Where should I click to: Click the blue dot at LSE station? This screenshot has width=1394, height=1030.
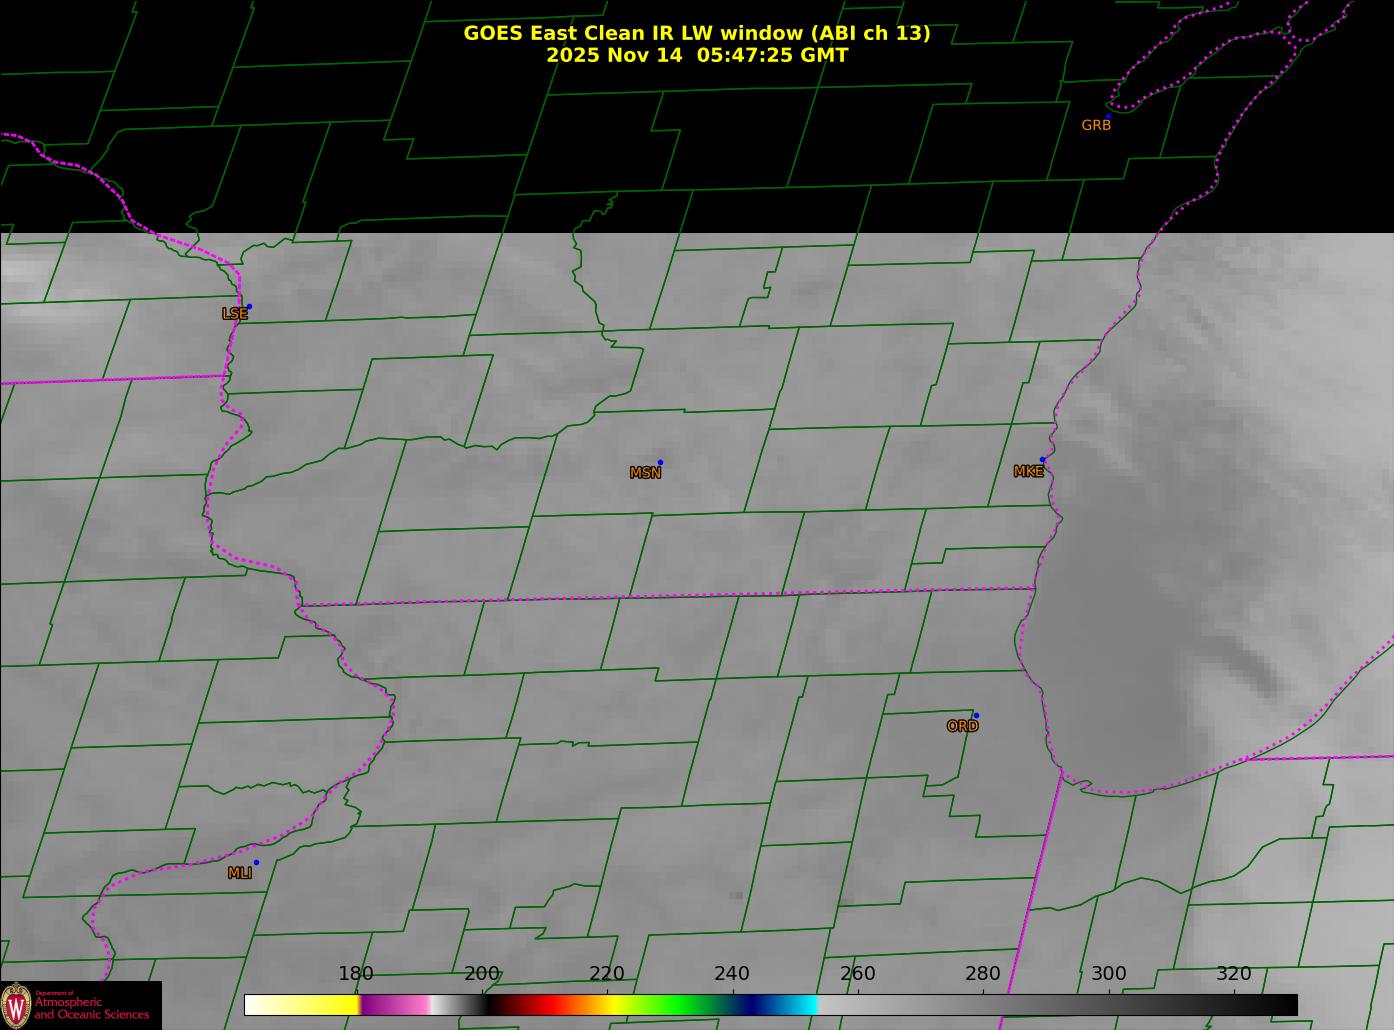(249, 307)
